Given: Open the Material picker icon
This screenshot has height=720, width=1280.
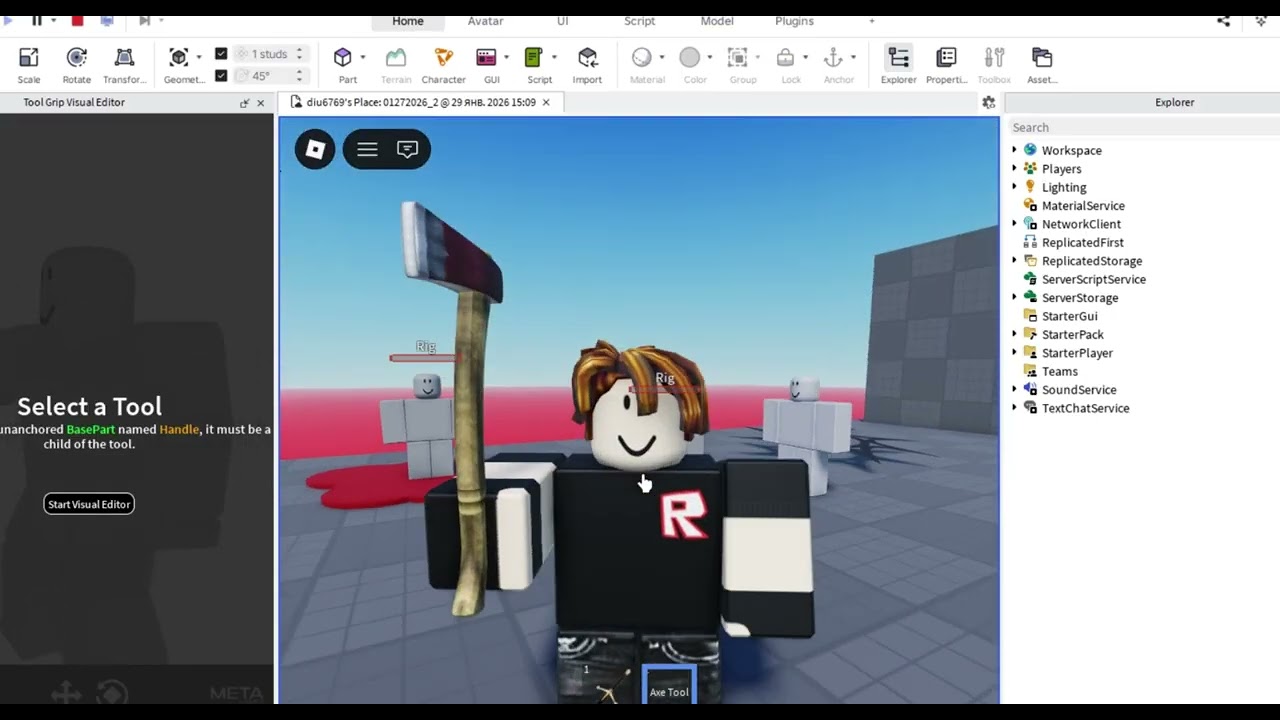Looking at the screenshot, I should [x=642, y=57].
